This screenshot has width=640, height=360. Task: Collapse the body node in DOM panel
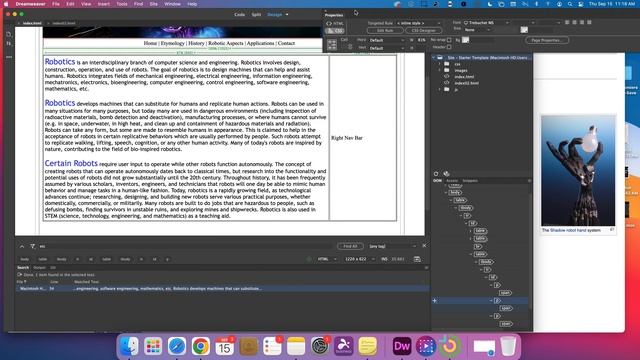coord(446,192)
